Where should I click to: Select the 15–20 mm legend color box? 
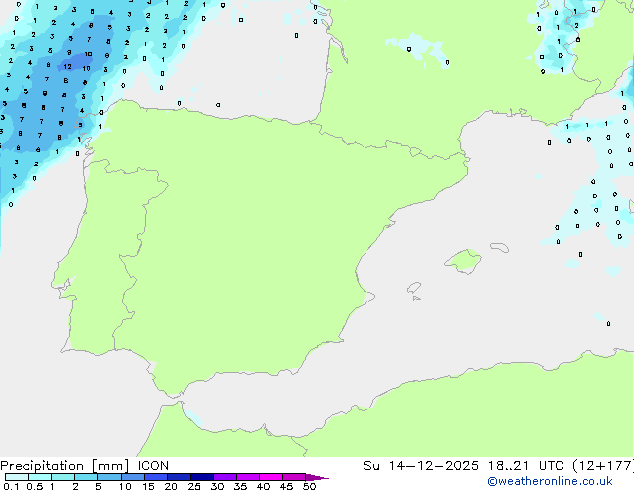tap(156, 477)
